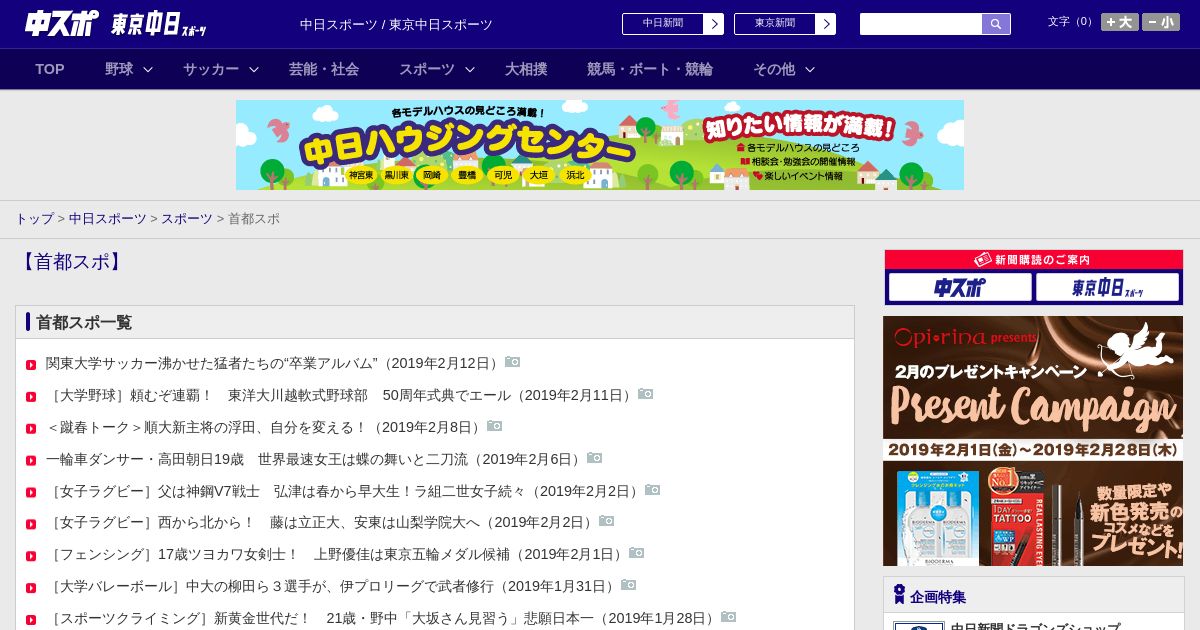This screenshot has height=630, width=1200.
Task: Click 中スポ subscription guide button
Action: [960, 288]
